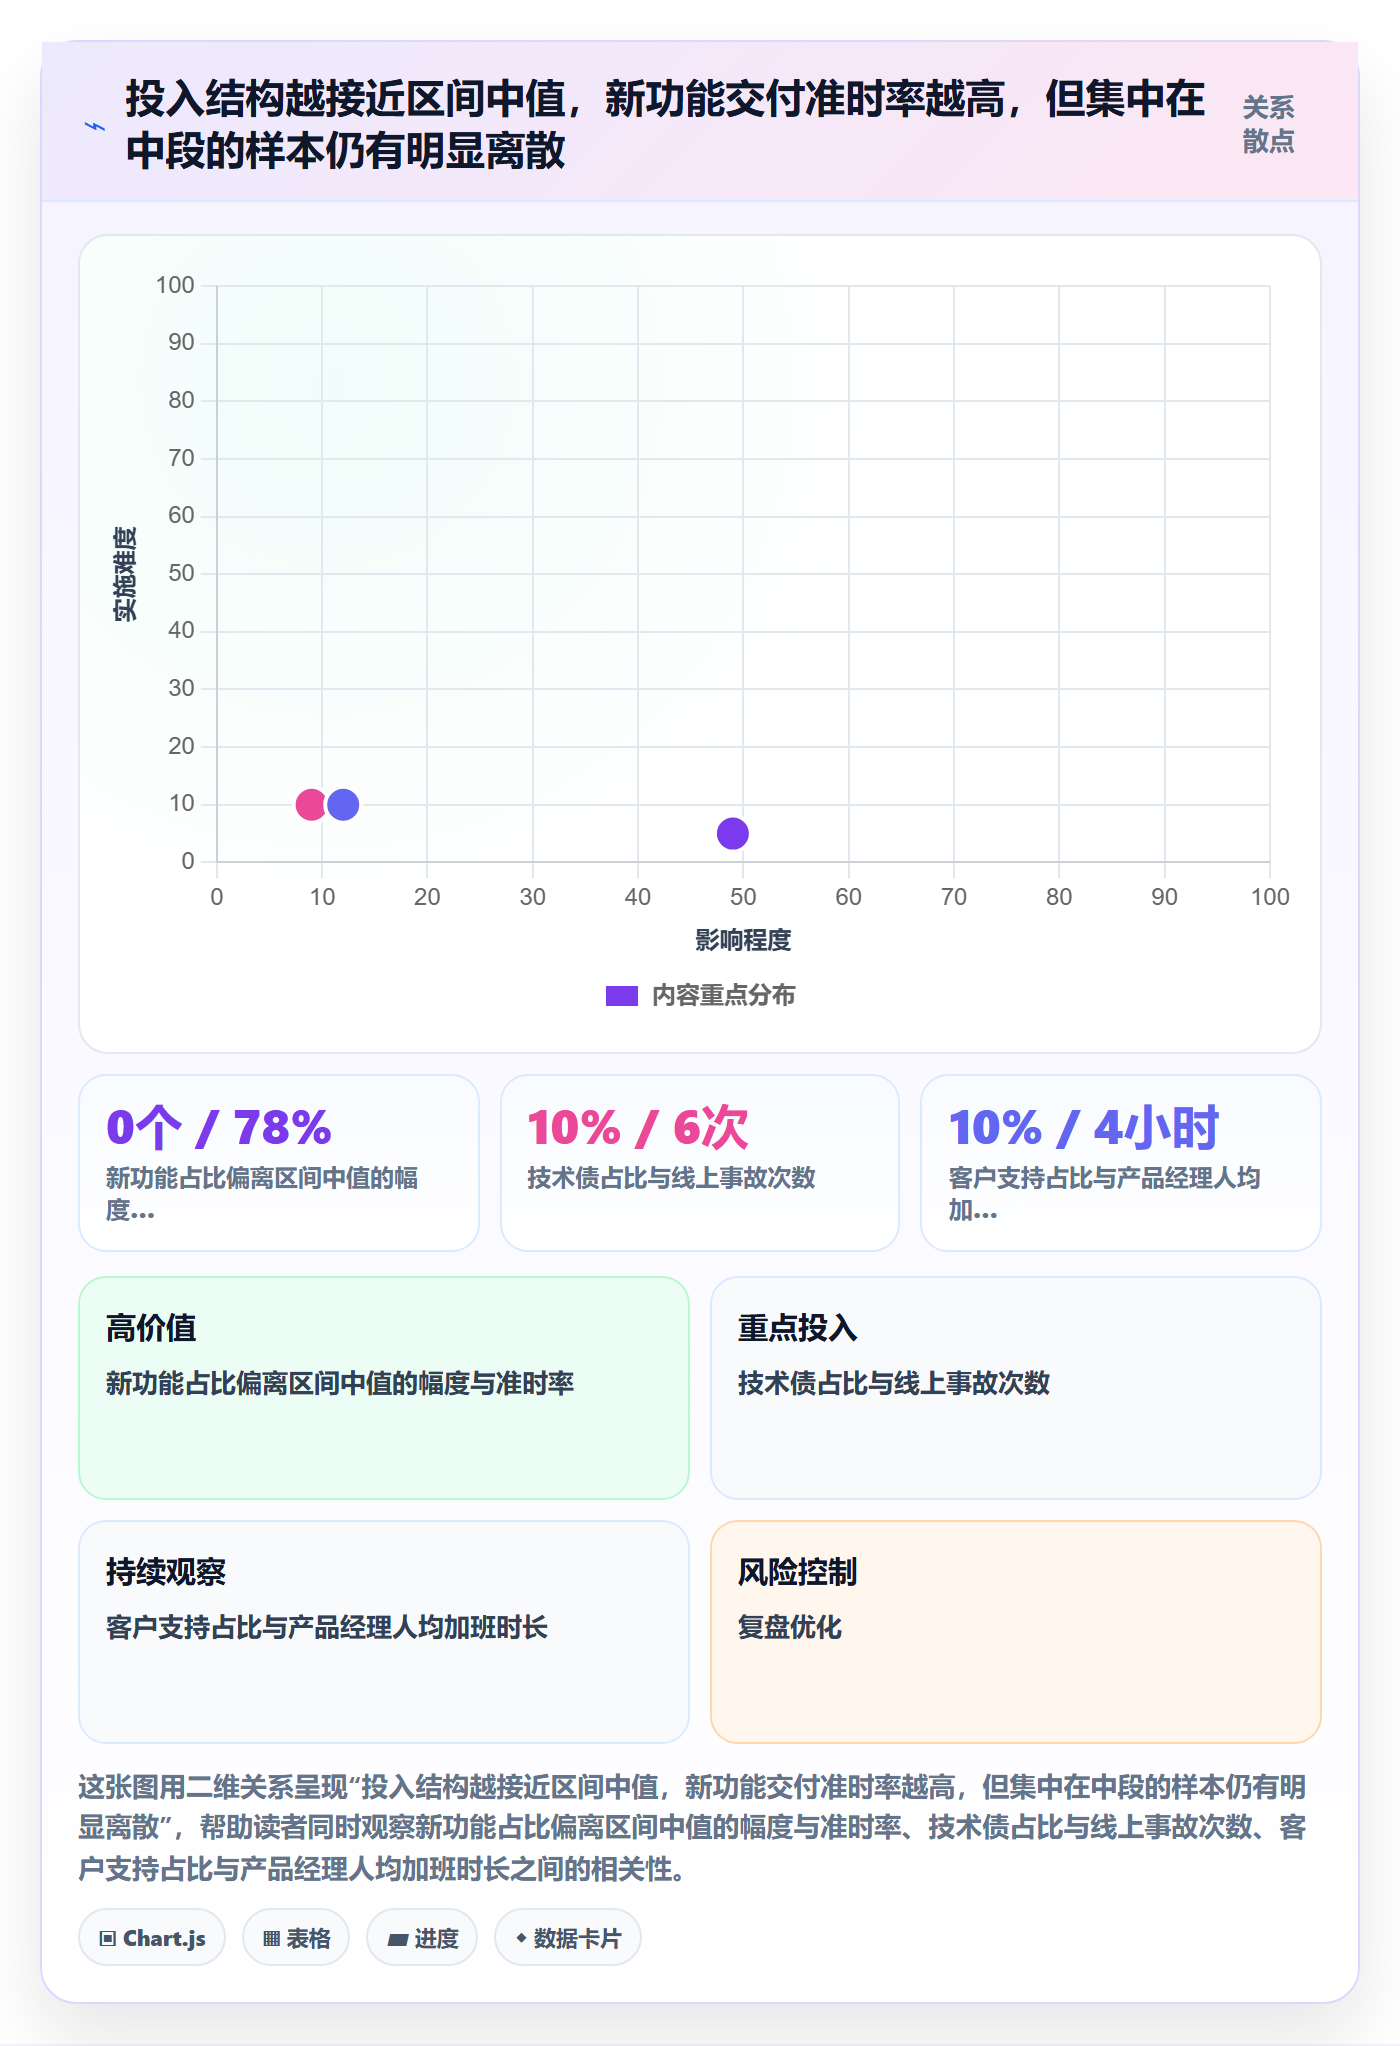Open the 10% / 4小时 stat card

(x=1121, y=1163)
